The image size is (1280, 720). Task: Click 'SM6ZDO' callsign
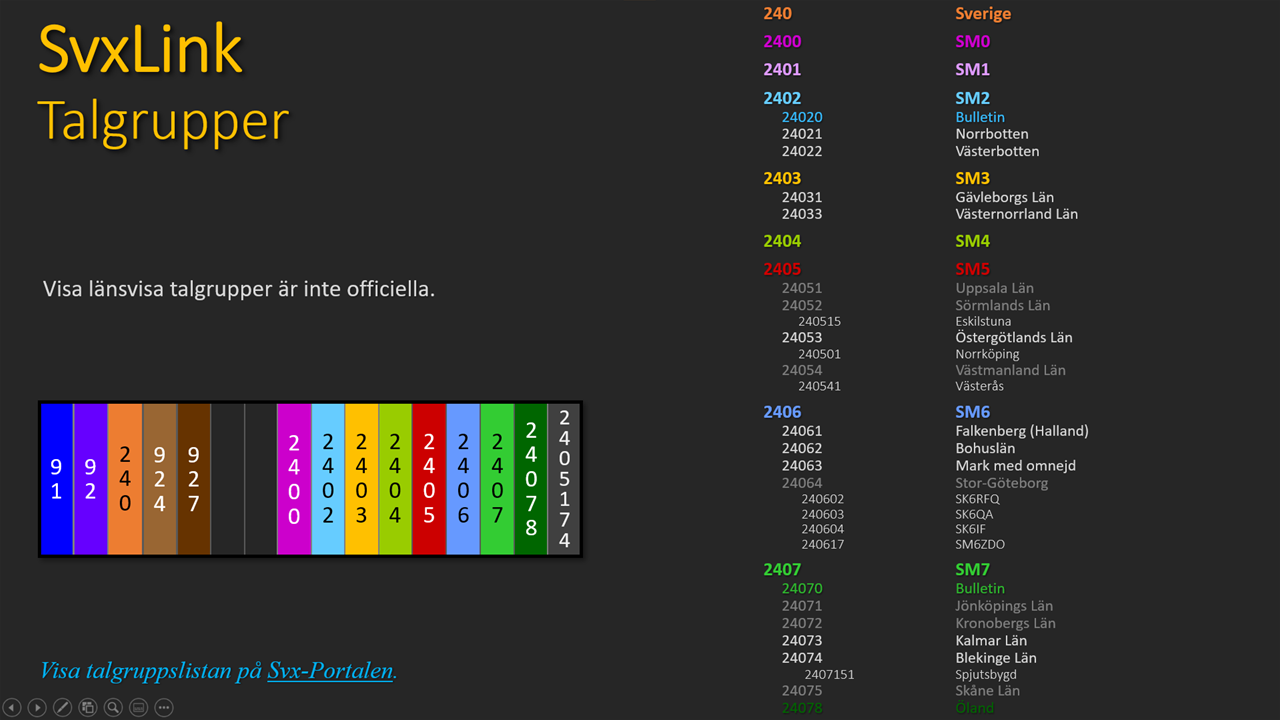980,545
